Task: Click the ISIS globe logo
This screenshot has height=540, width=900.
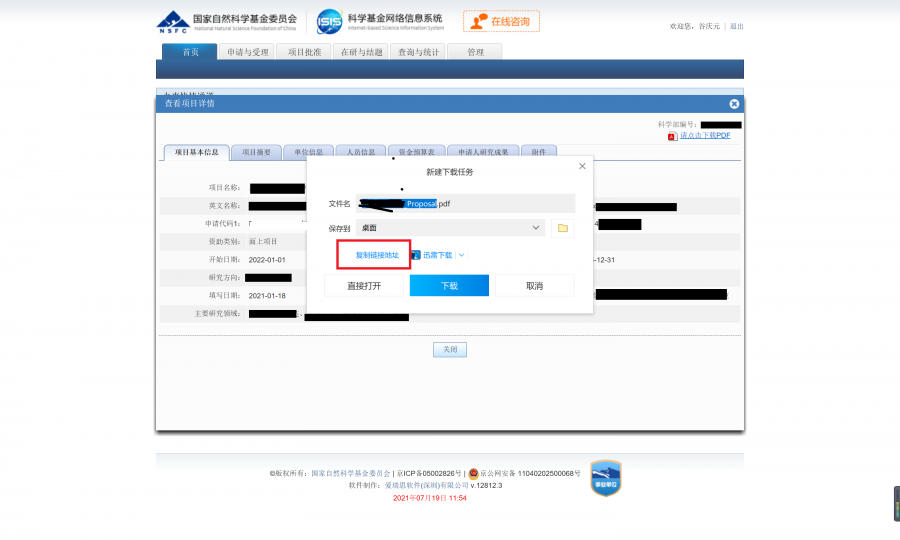Action: point(330,21)
